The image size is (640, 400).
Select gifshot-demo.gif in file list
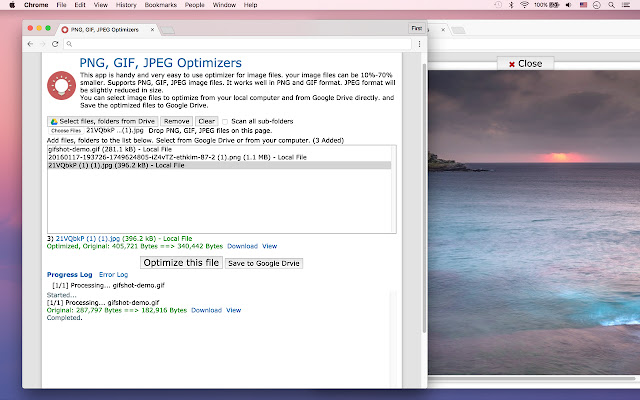220,149
